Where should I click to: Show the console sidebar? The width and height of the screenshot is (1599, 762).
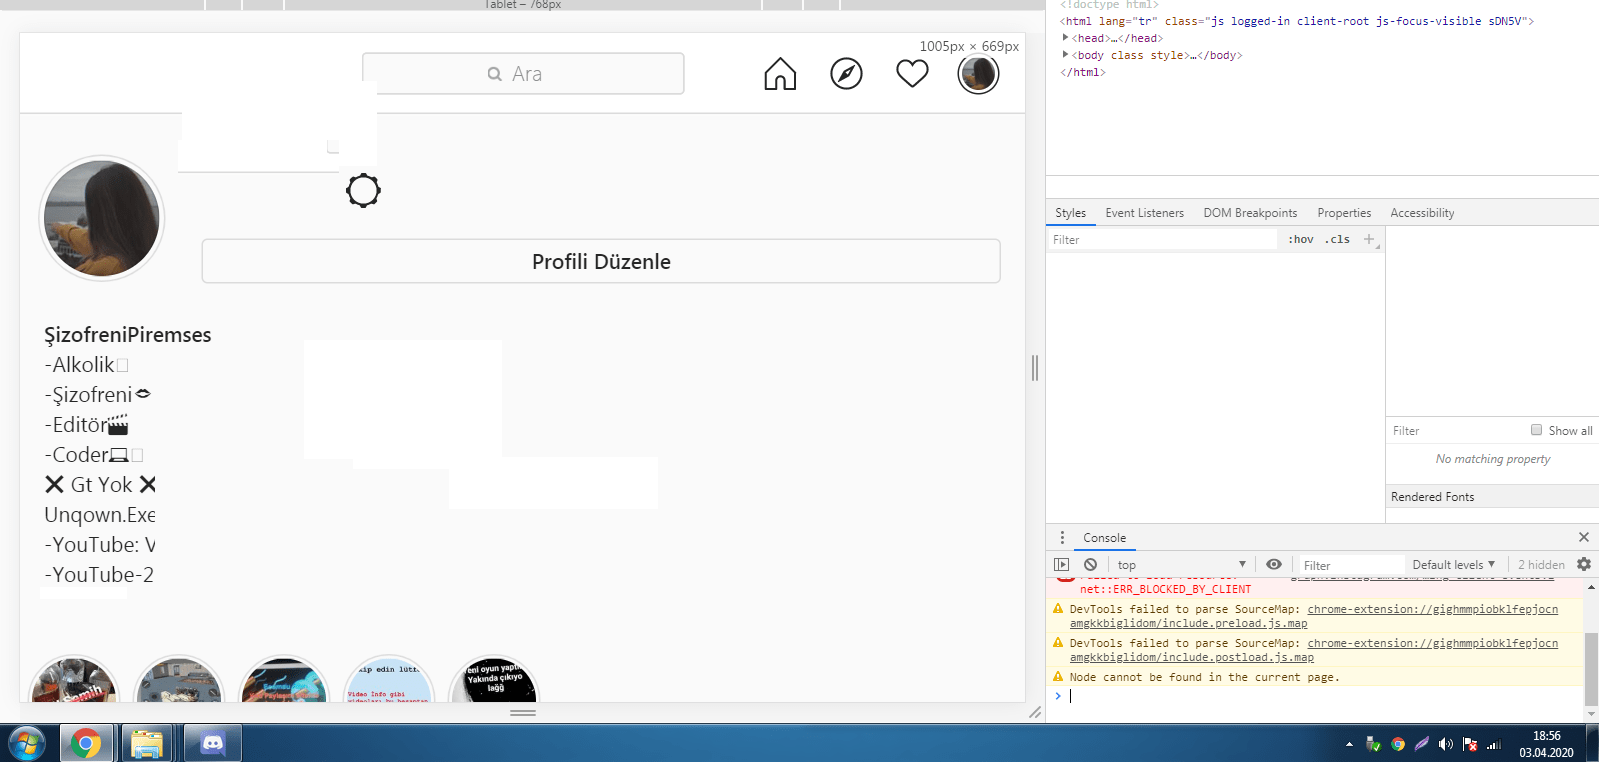1062,565
